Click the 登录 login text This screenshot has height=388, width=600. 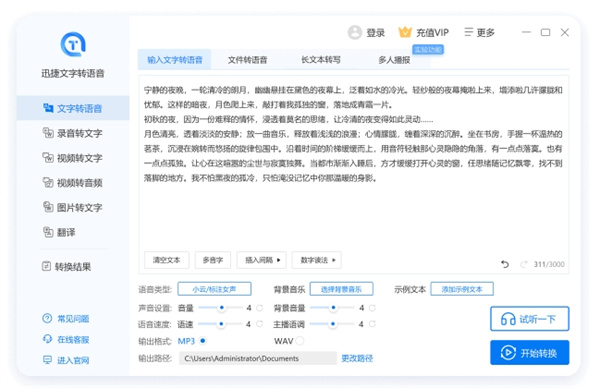tap(375, 33)
